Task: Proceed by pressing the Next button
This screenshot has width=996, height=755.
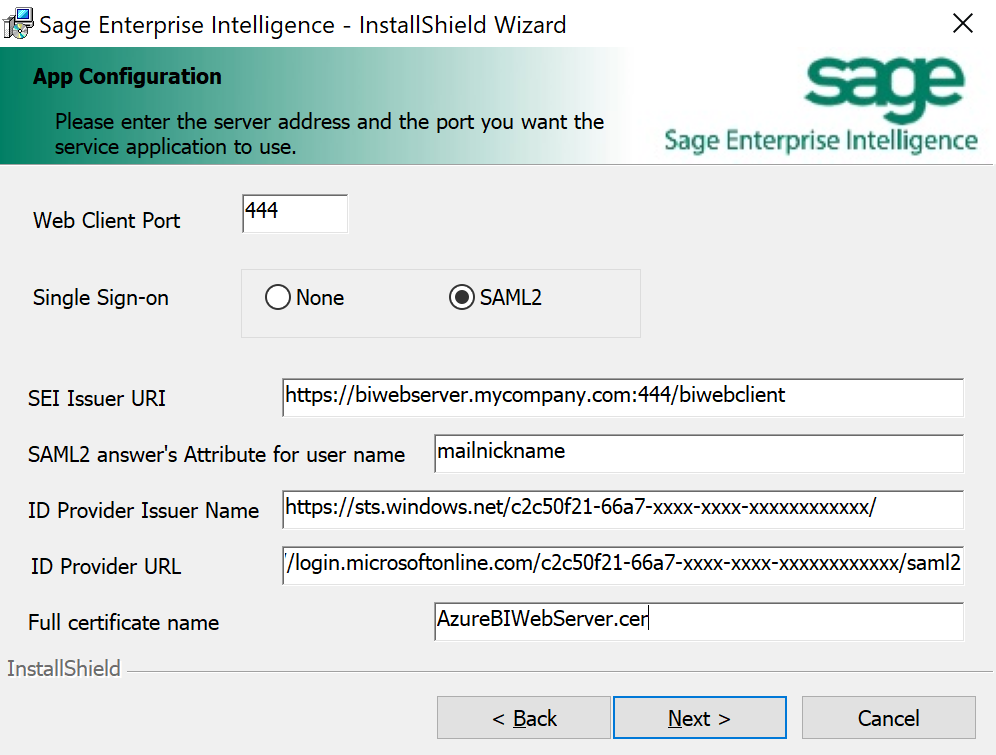Action: [699, 718]
